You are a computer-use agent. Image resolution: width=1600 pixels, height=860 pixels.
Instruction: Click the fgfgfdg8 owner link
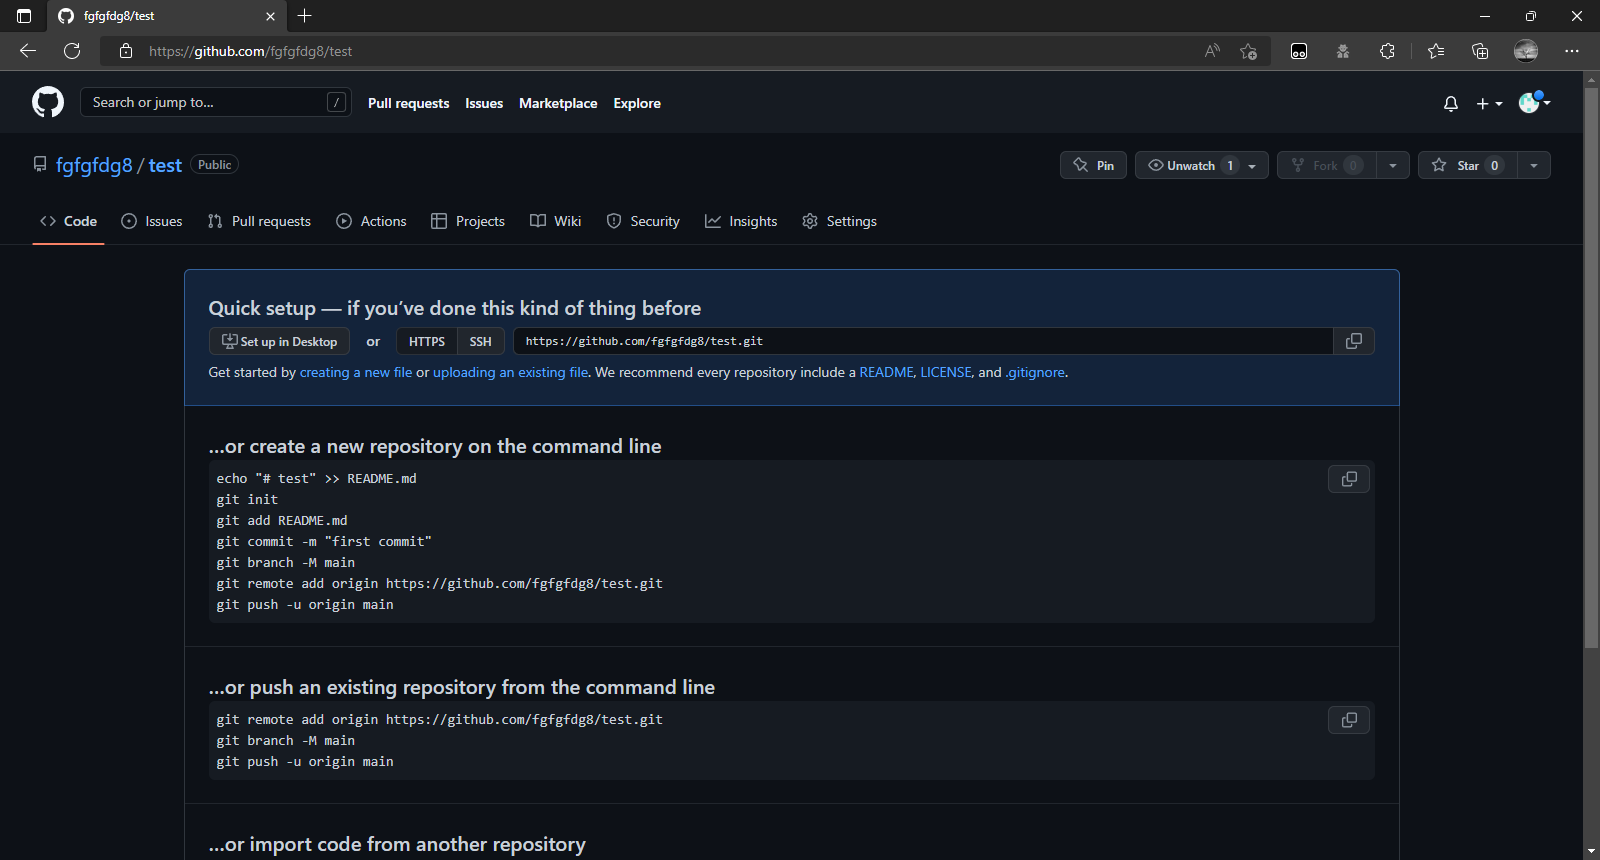click(94, 165)
